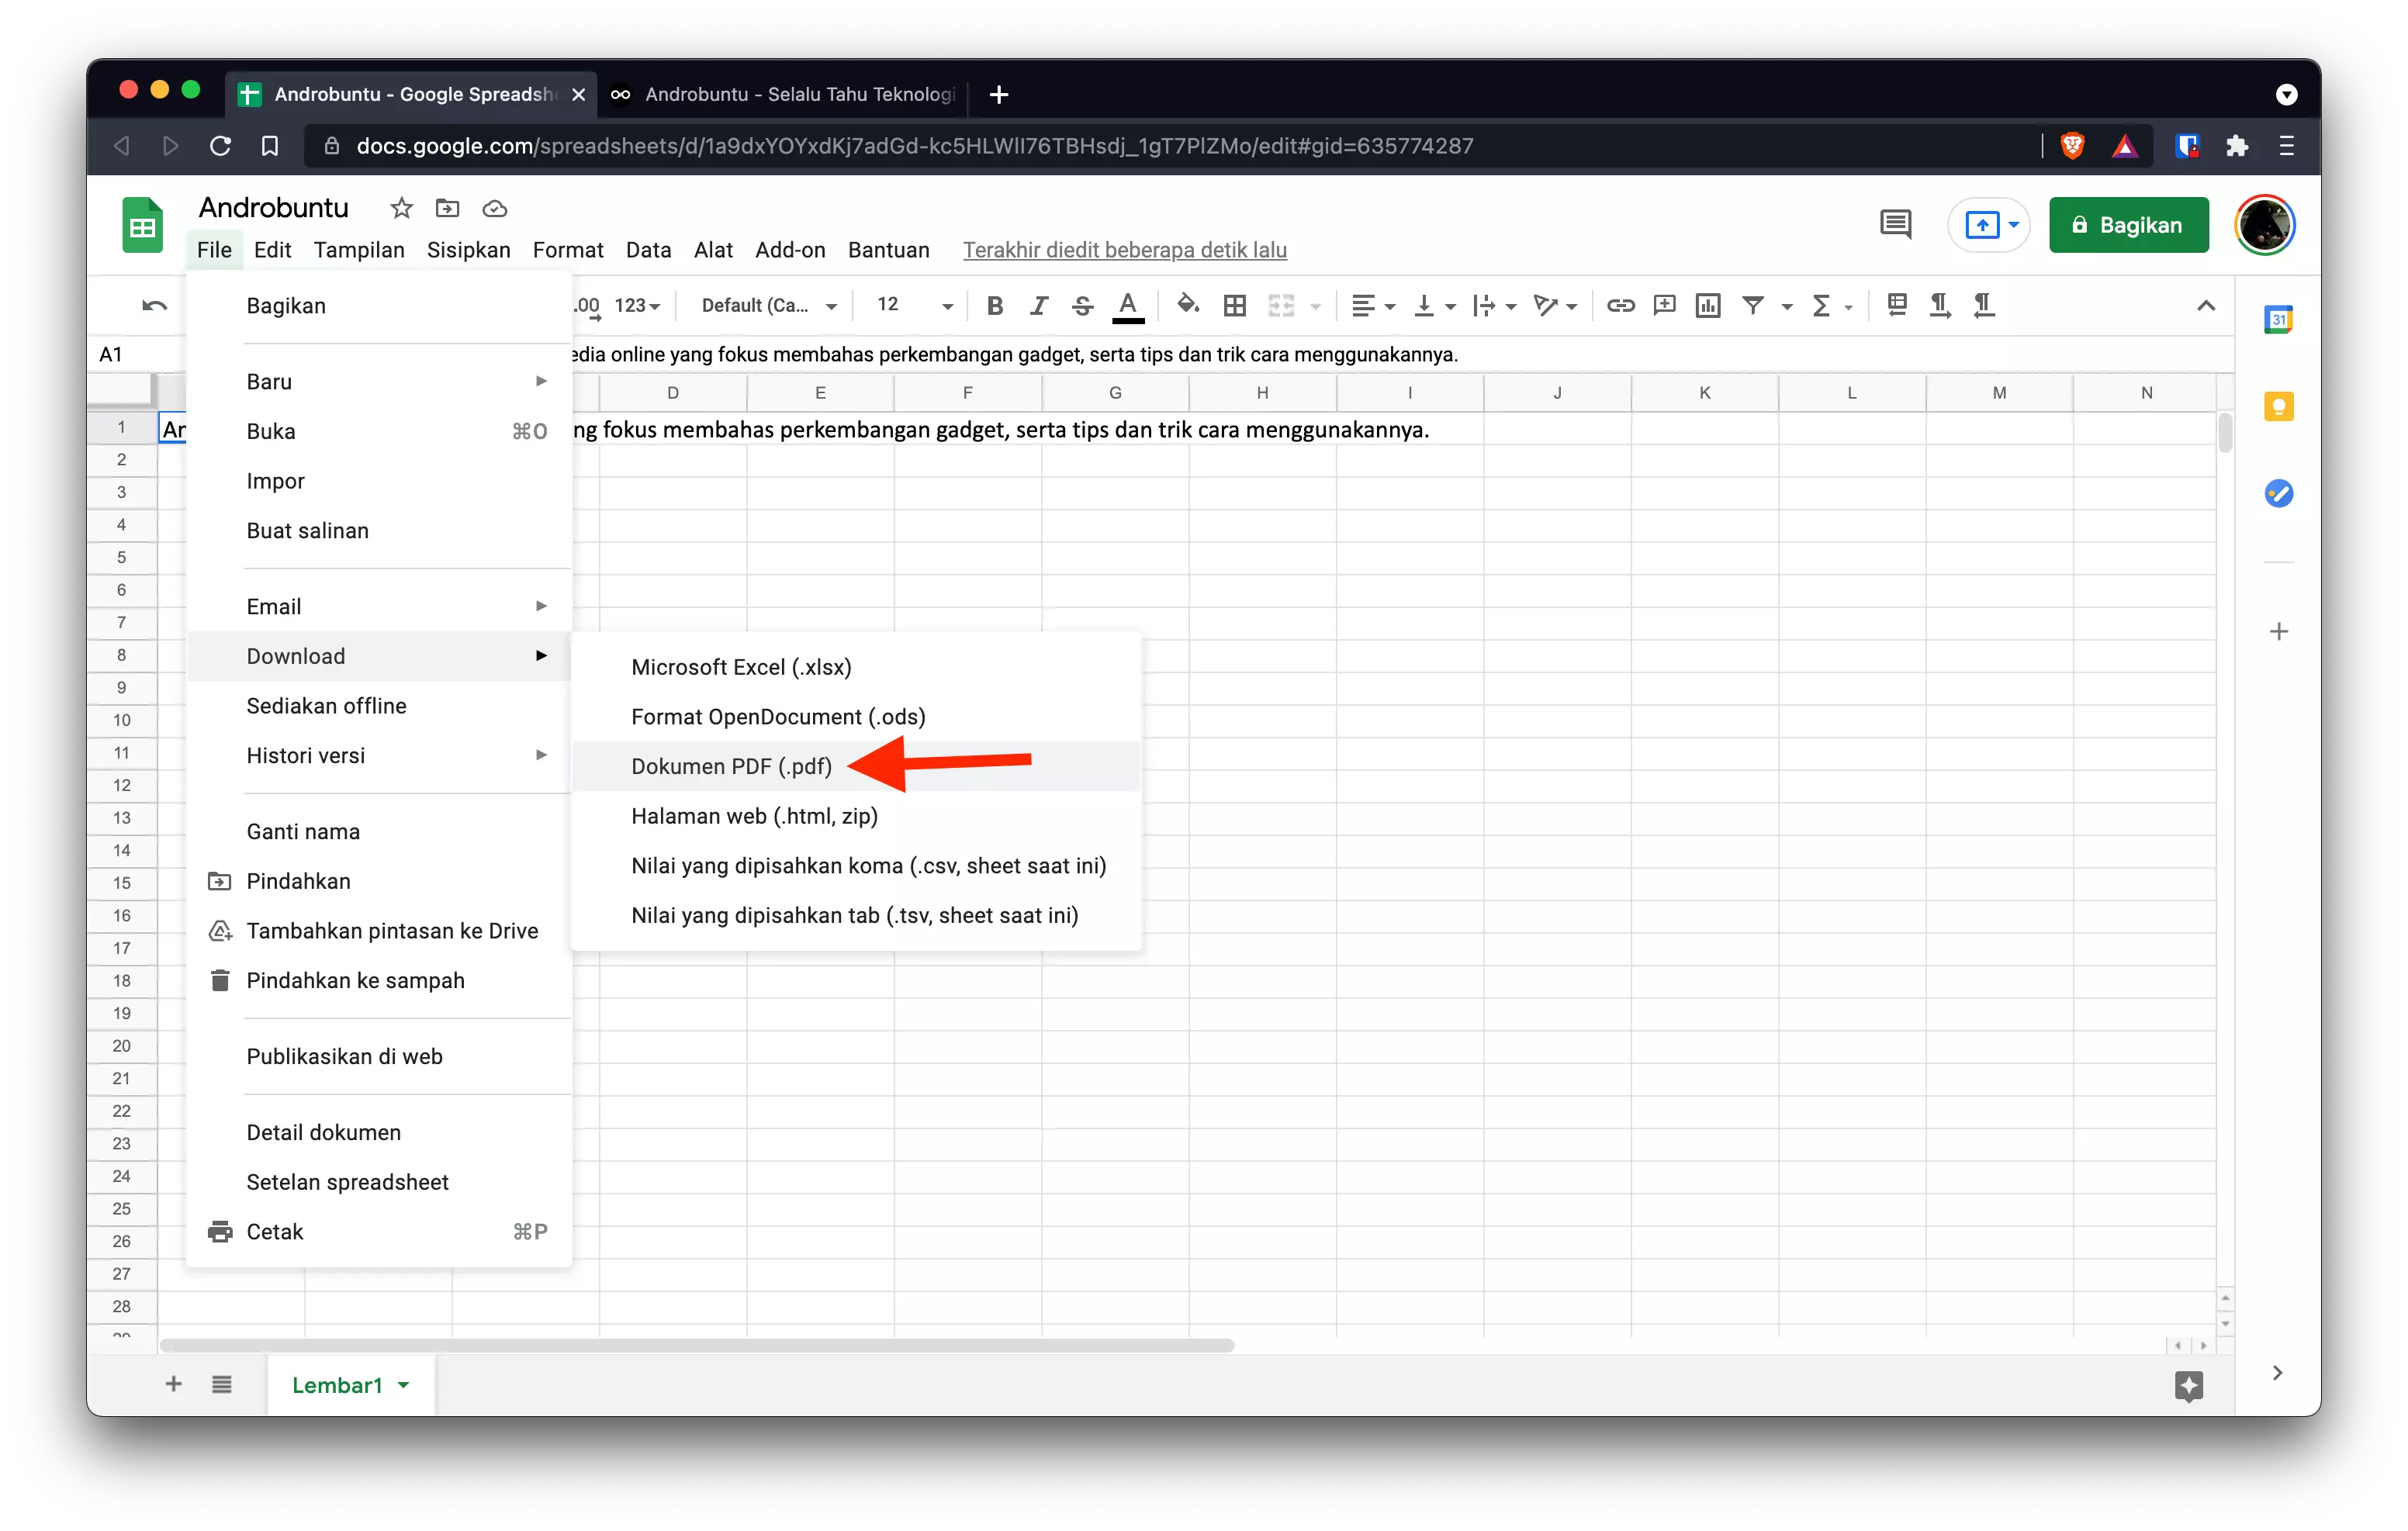Viewport: 2408px width, 1531px height.
Task: Select Dokumen PDF (.pdf) download option
Action: 731,766
